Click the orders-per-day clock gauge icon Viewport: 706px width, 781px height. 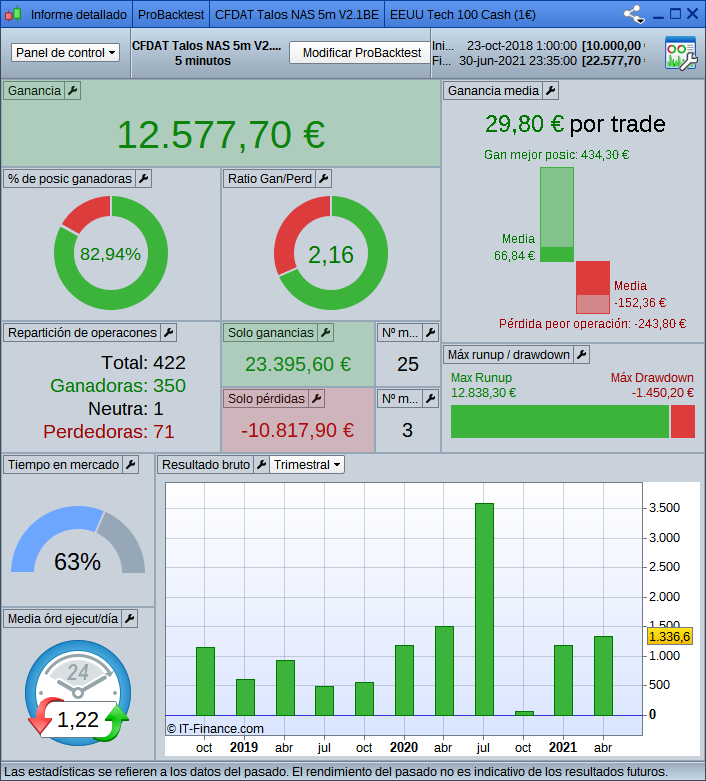78,692
